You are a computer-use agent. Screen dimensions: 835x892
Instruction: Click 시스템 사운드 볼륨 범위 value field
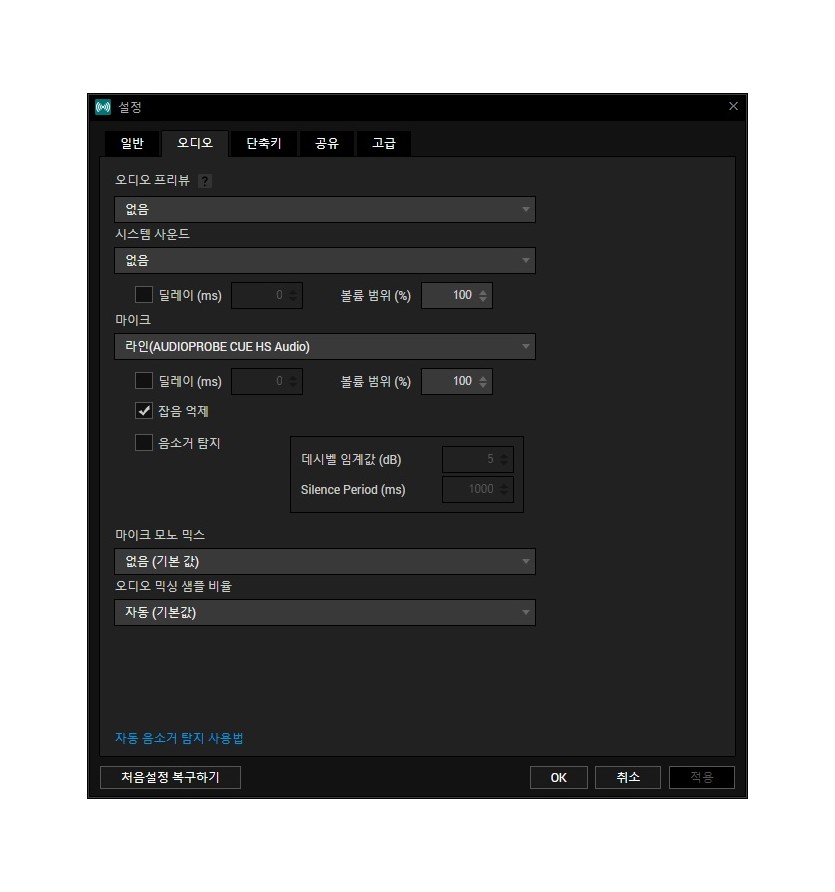[x=457, y=295]
